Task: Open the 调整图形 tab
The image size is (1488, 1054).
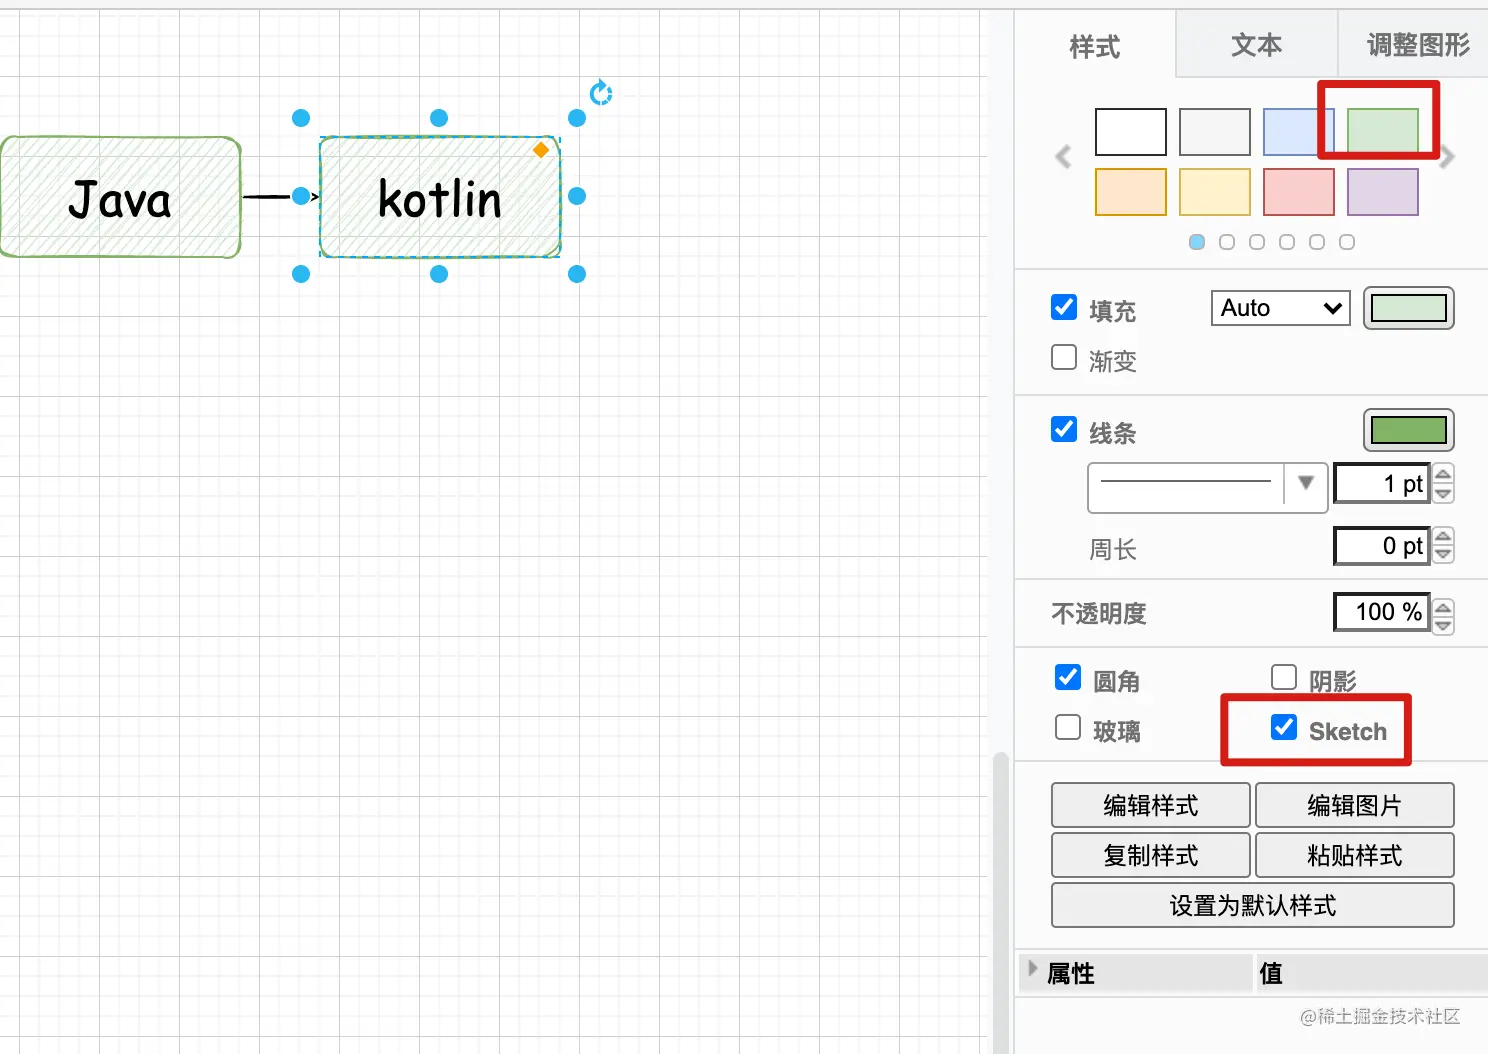Action: [1417, 45]
